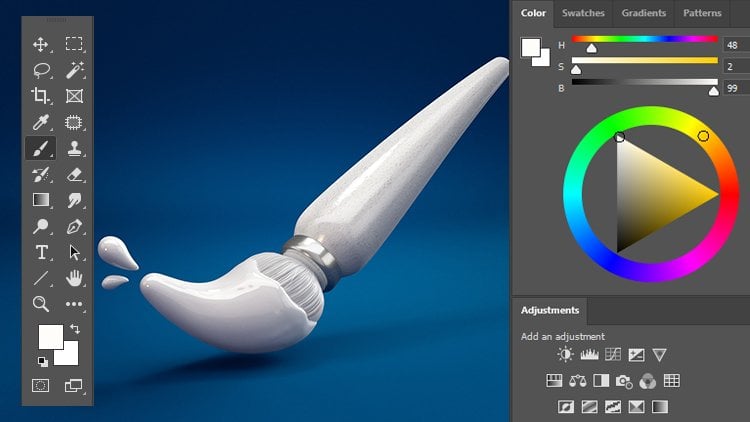Add a Color Balance adjustment
This screenshot has width=750, height=422.
pos(578,381)
